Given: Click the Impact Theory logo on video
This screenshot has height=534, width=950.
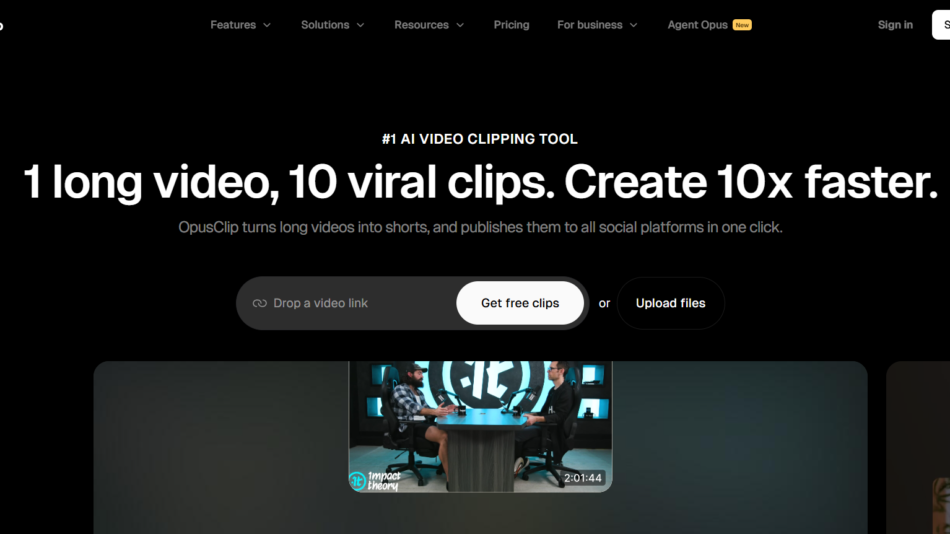Looking at the screenshot, I should [x=375, y=481].
